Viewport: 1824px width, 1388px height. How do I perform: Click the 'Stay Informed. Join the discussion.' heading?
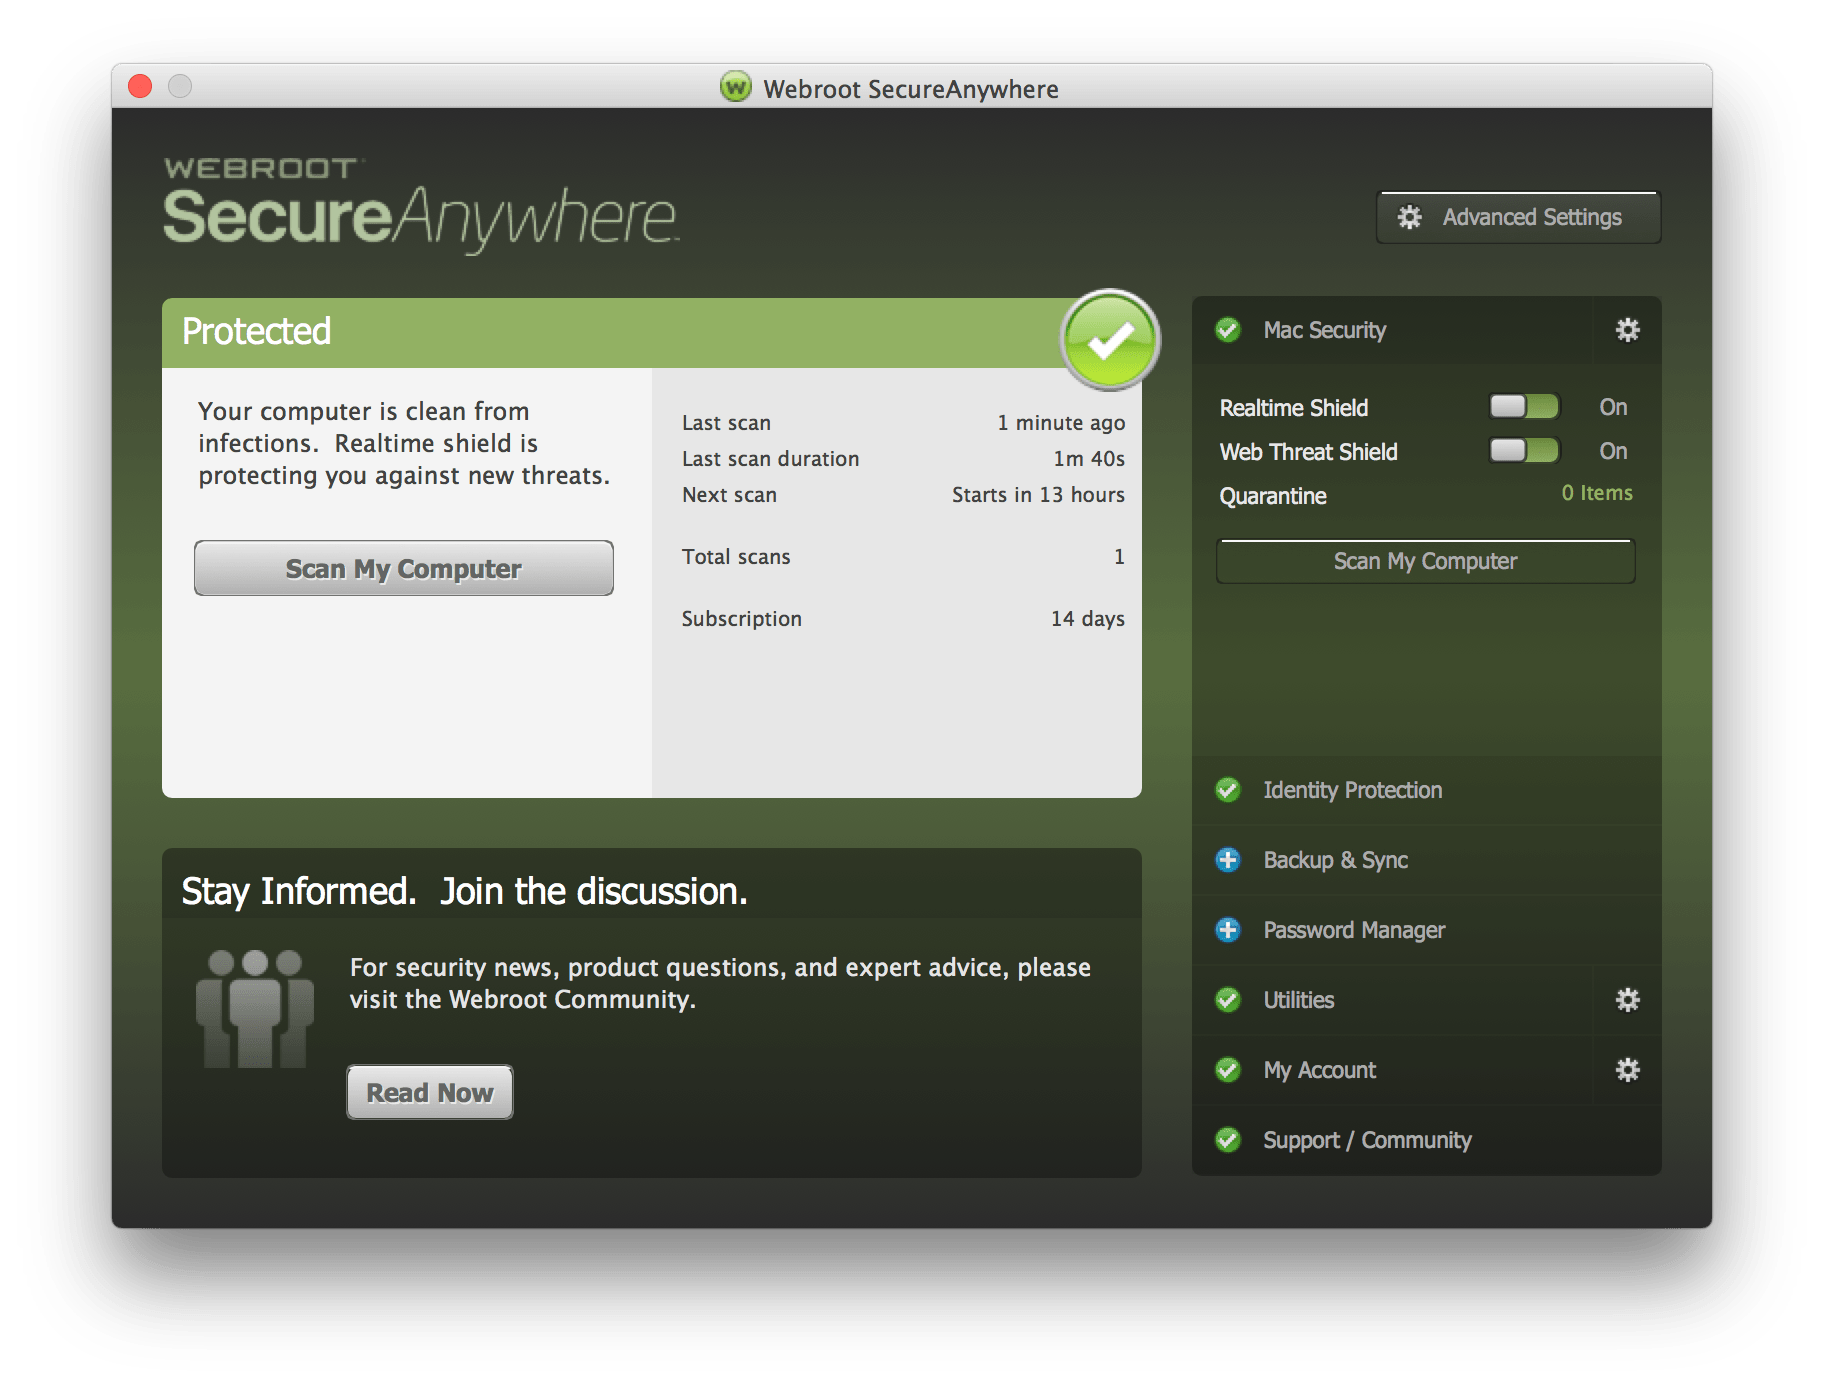(x=464, y=891)
